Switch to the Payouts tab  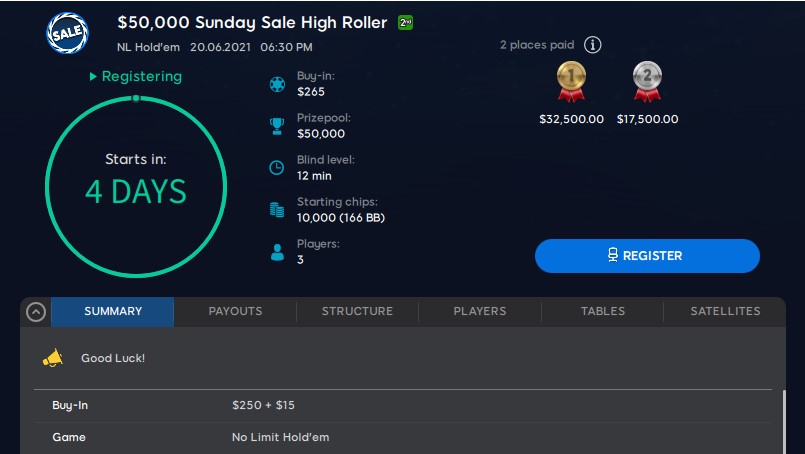click(235, 311)
